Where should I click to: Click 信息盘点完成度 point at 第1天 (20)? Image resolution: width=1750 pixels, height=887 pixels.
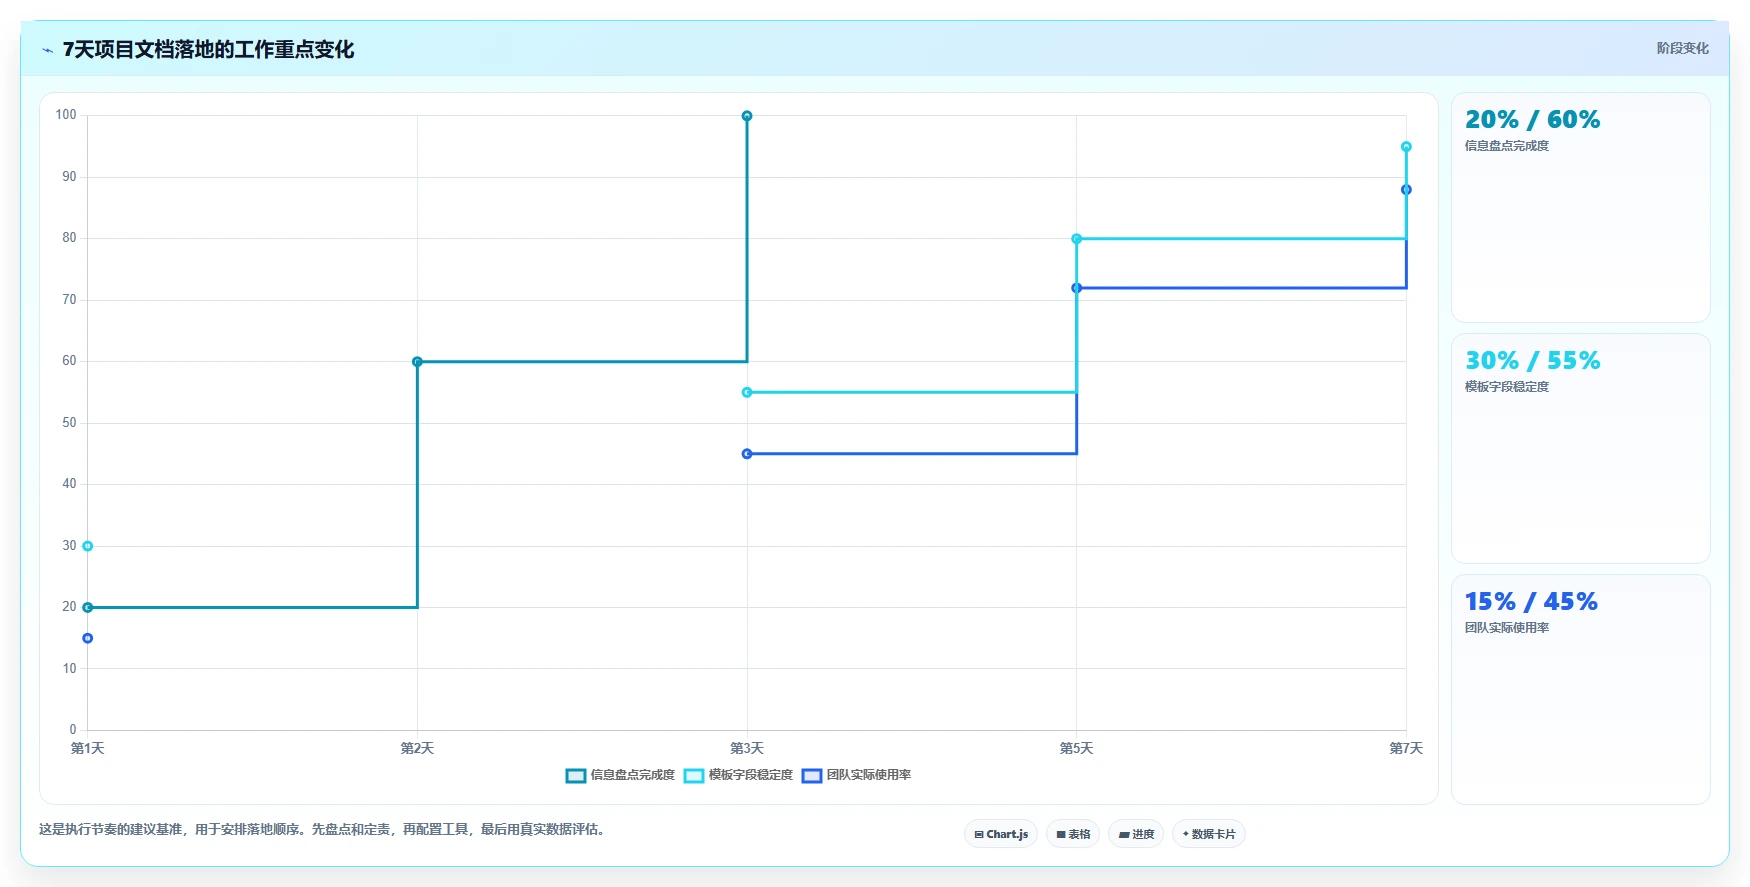(x=88, y=608)
